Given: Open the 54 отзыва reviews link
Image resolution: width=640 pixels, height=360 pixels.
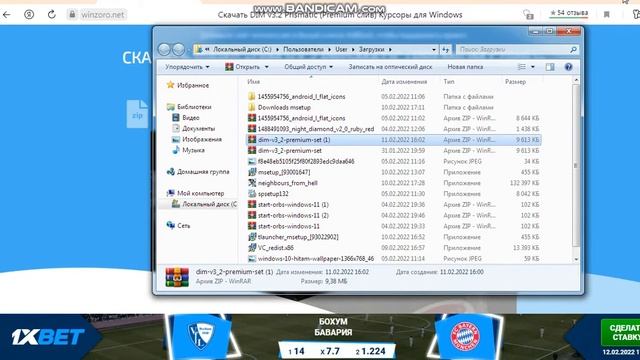Looking at the screenshot, I should coord(569,13).
